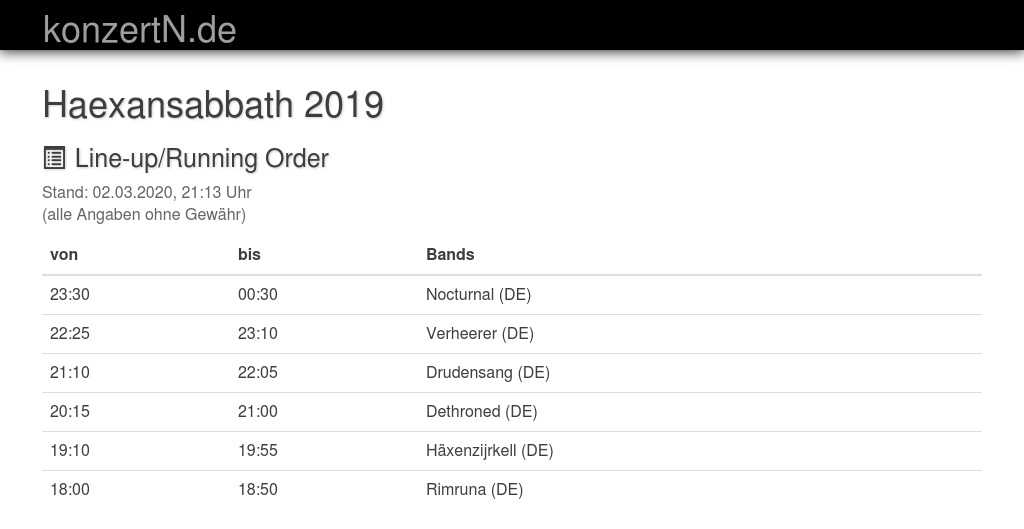Select the Häxenzijrkell (DE) row
The width and height of the screenshot is (1024, 529).
point(489,450)
